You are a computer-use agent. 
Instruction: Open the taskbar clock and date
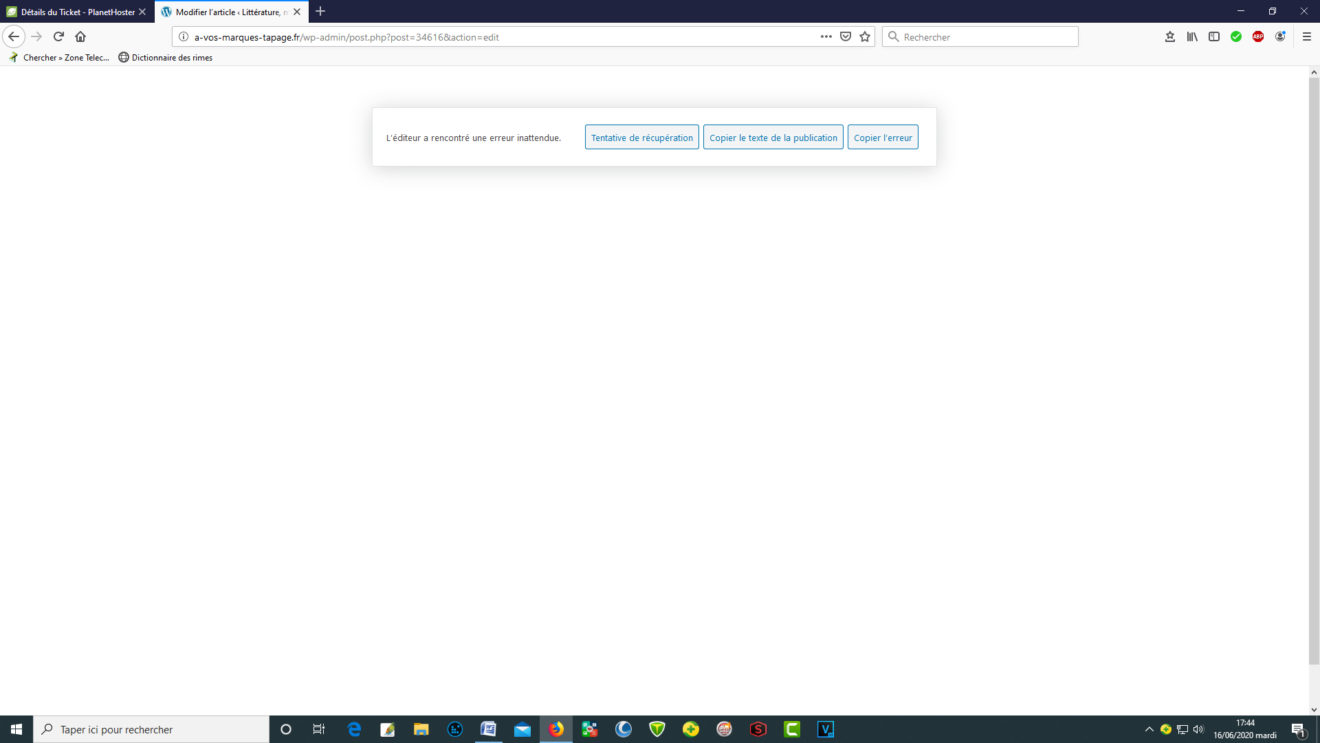pyautogui.click(x=1245, y=729)
